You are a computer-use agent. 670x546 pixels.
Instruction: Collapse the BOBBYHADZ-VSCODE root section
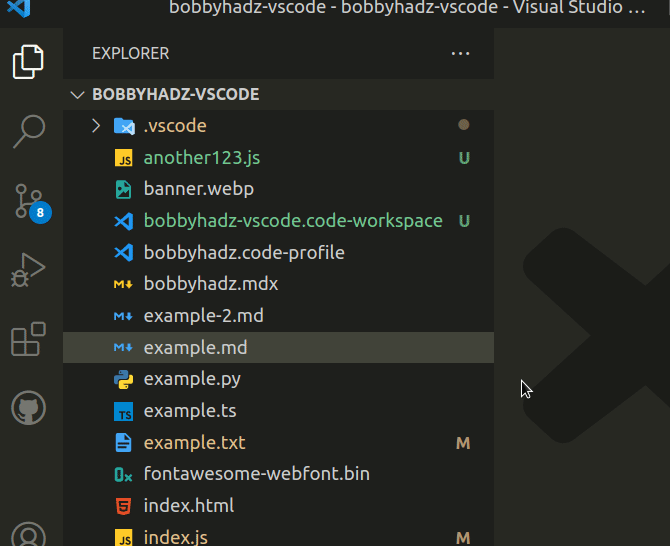77,94
